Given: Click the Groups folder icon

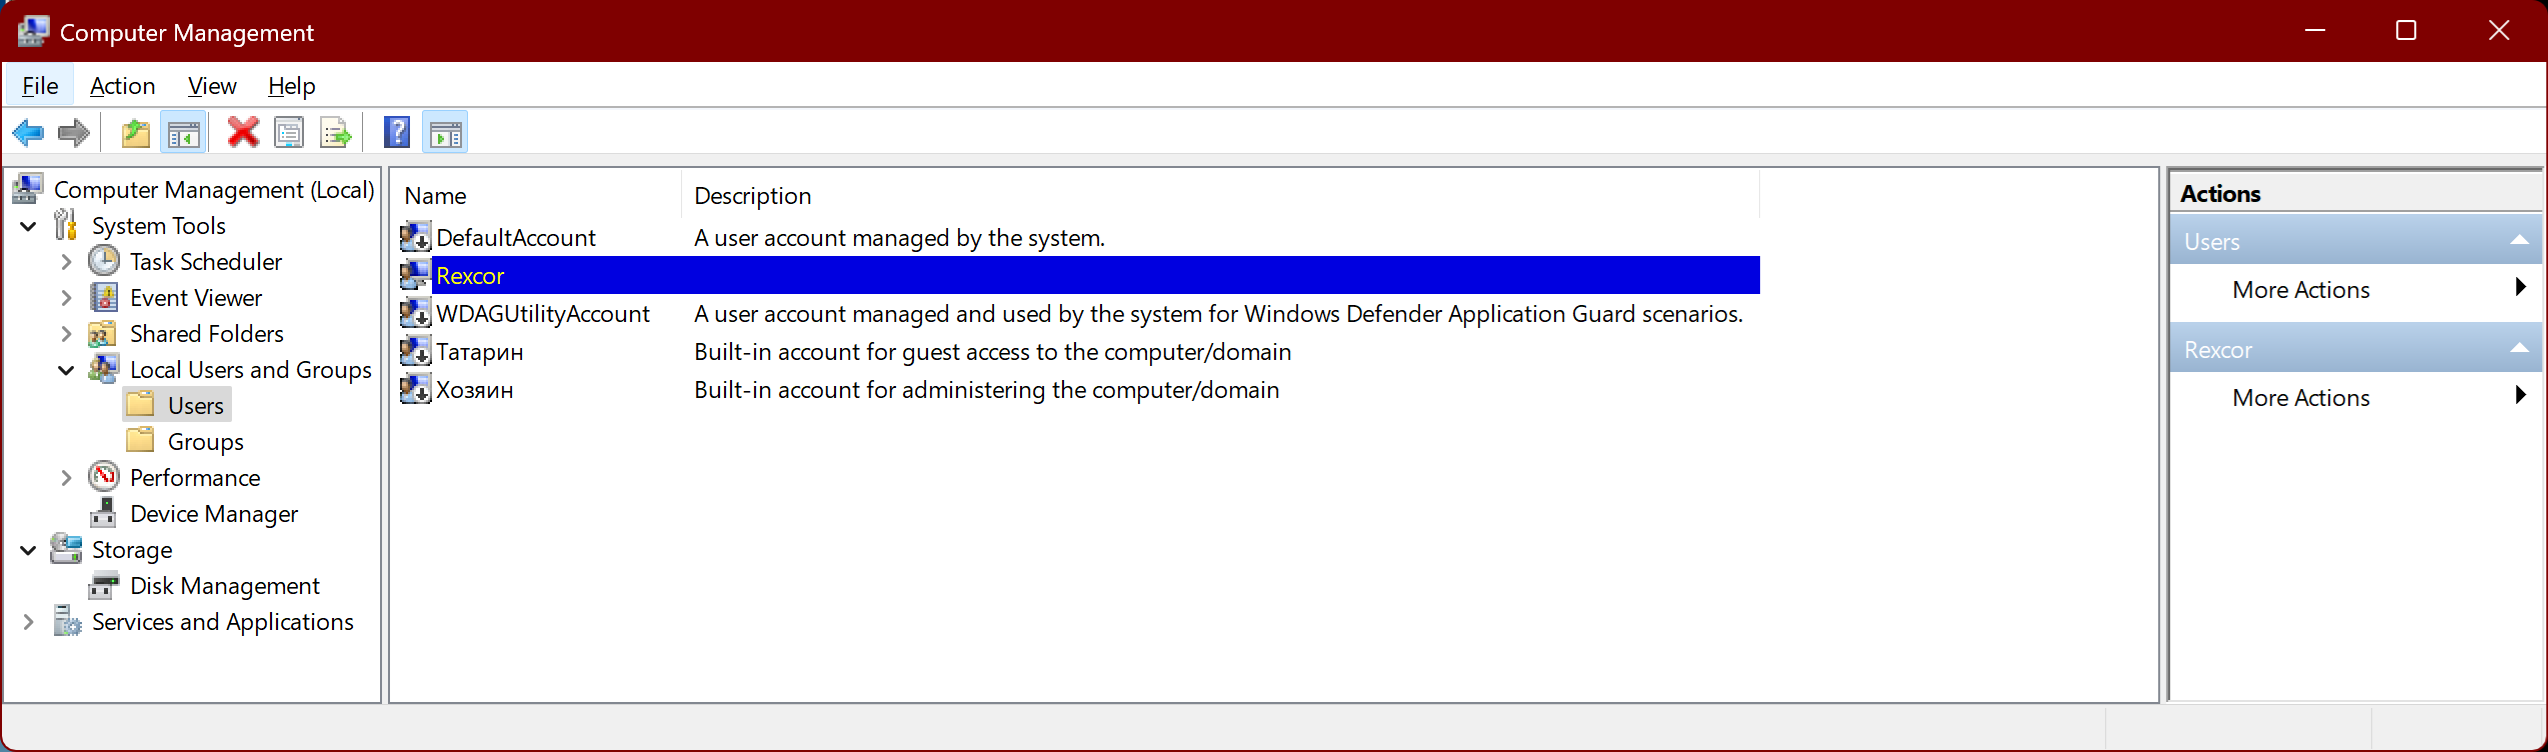Looking at the screenshot, I should (141, 441).
